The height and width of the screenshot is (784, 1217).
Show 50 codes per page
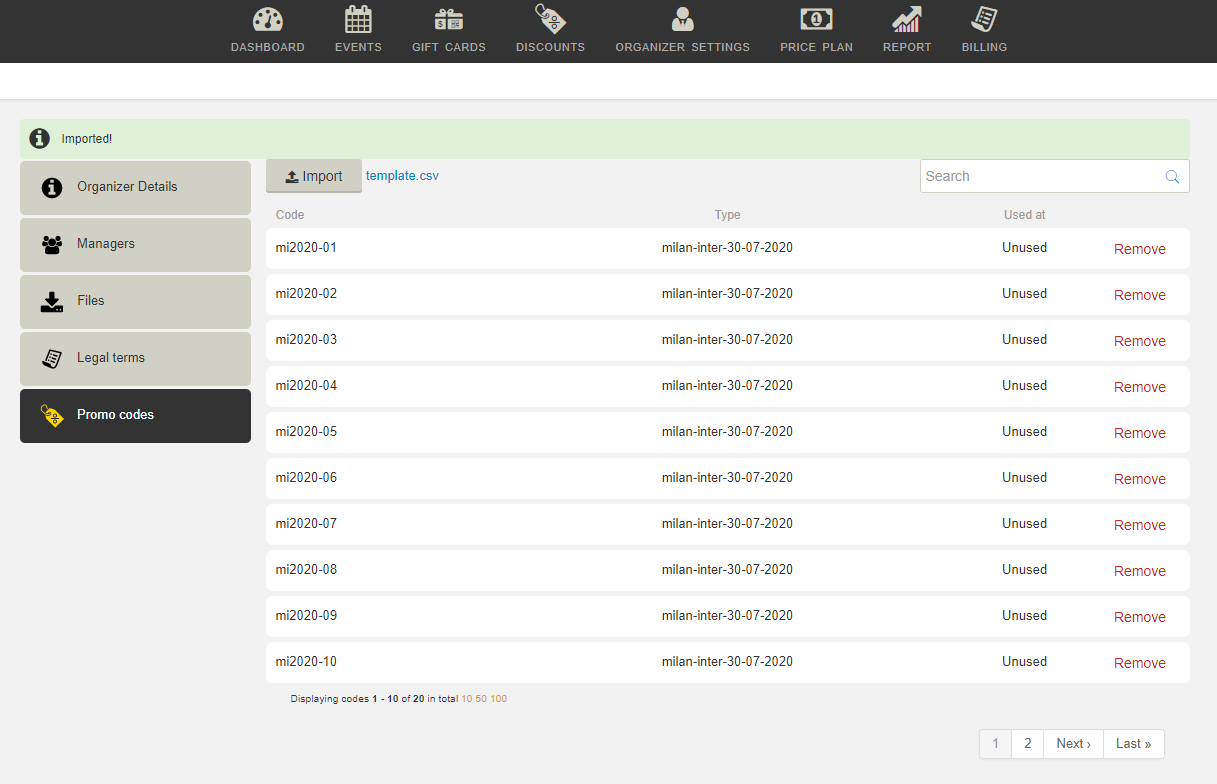[481, 699]
